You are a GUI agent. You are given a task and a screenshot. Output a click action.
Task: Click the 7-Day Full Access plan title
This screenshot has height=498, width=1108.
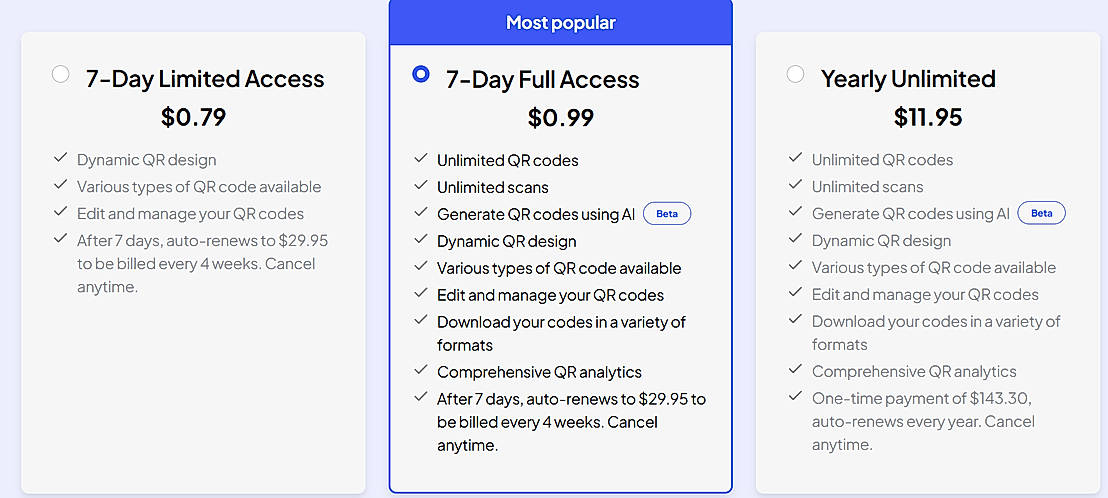542,80
